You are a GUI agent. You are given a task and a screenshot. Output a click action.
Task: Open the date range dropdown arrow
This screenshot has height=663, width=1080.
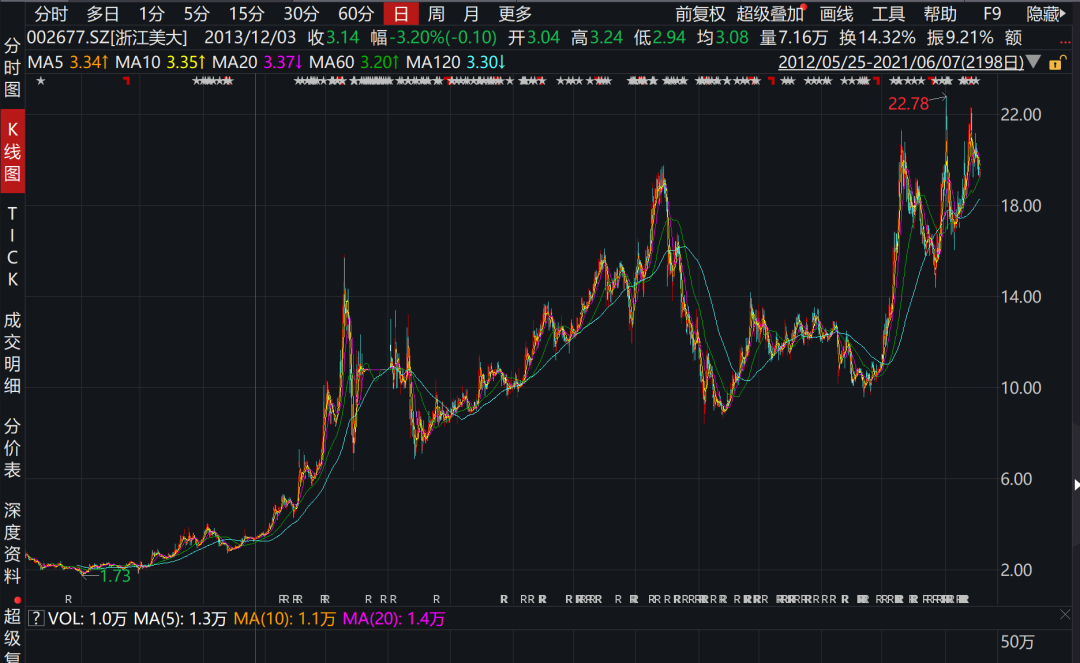[1033, 62]
